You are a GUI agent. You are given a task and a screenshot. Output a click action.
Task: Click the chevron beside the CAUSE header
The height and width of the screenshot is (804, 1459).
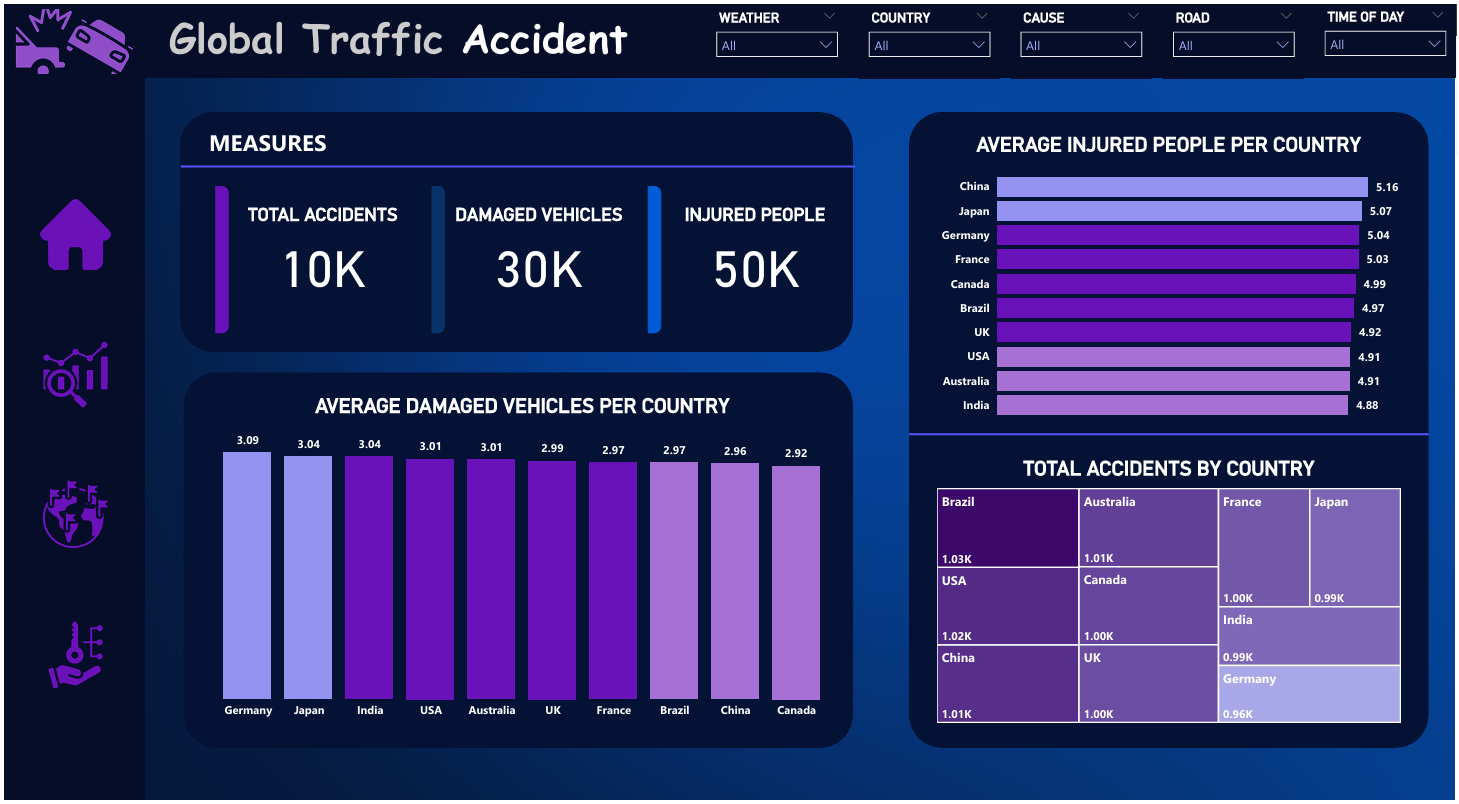point(1133,17)
